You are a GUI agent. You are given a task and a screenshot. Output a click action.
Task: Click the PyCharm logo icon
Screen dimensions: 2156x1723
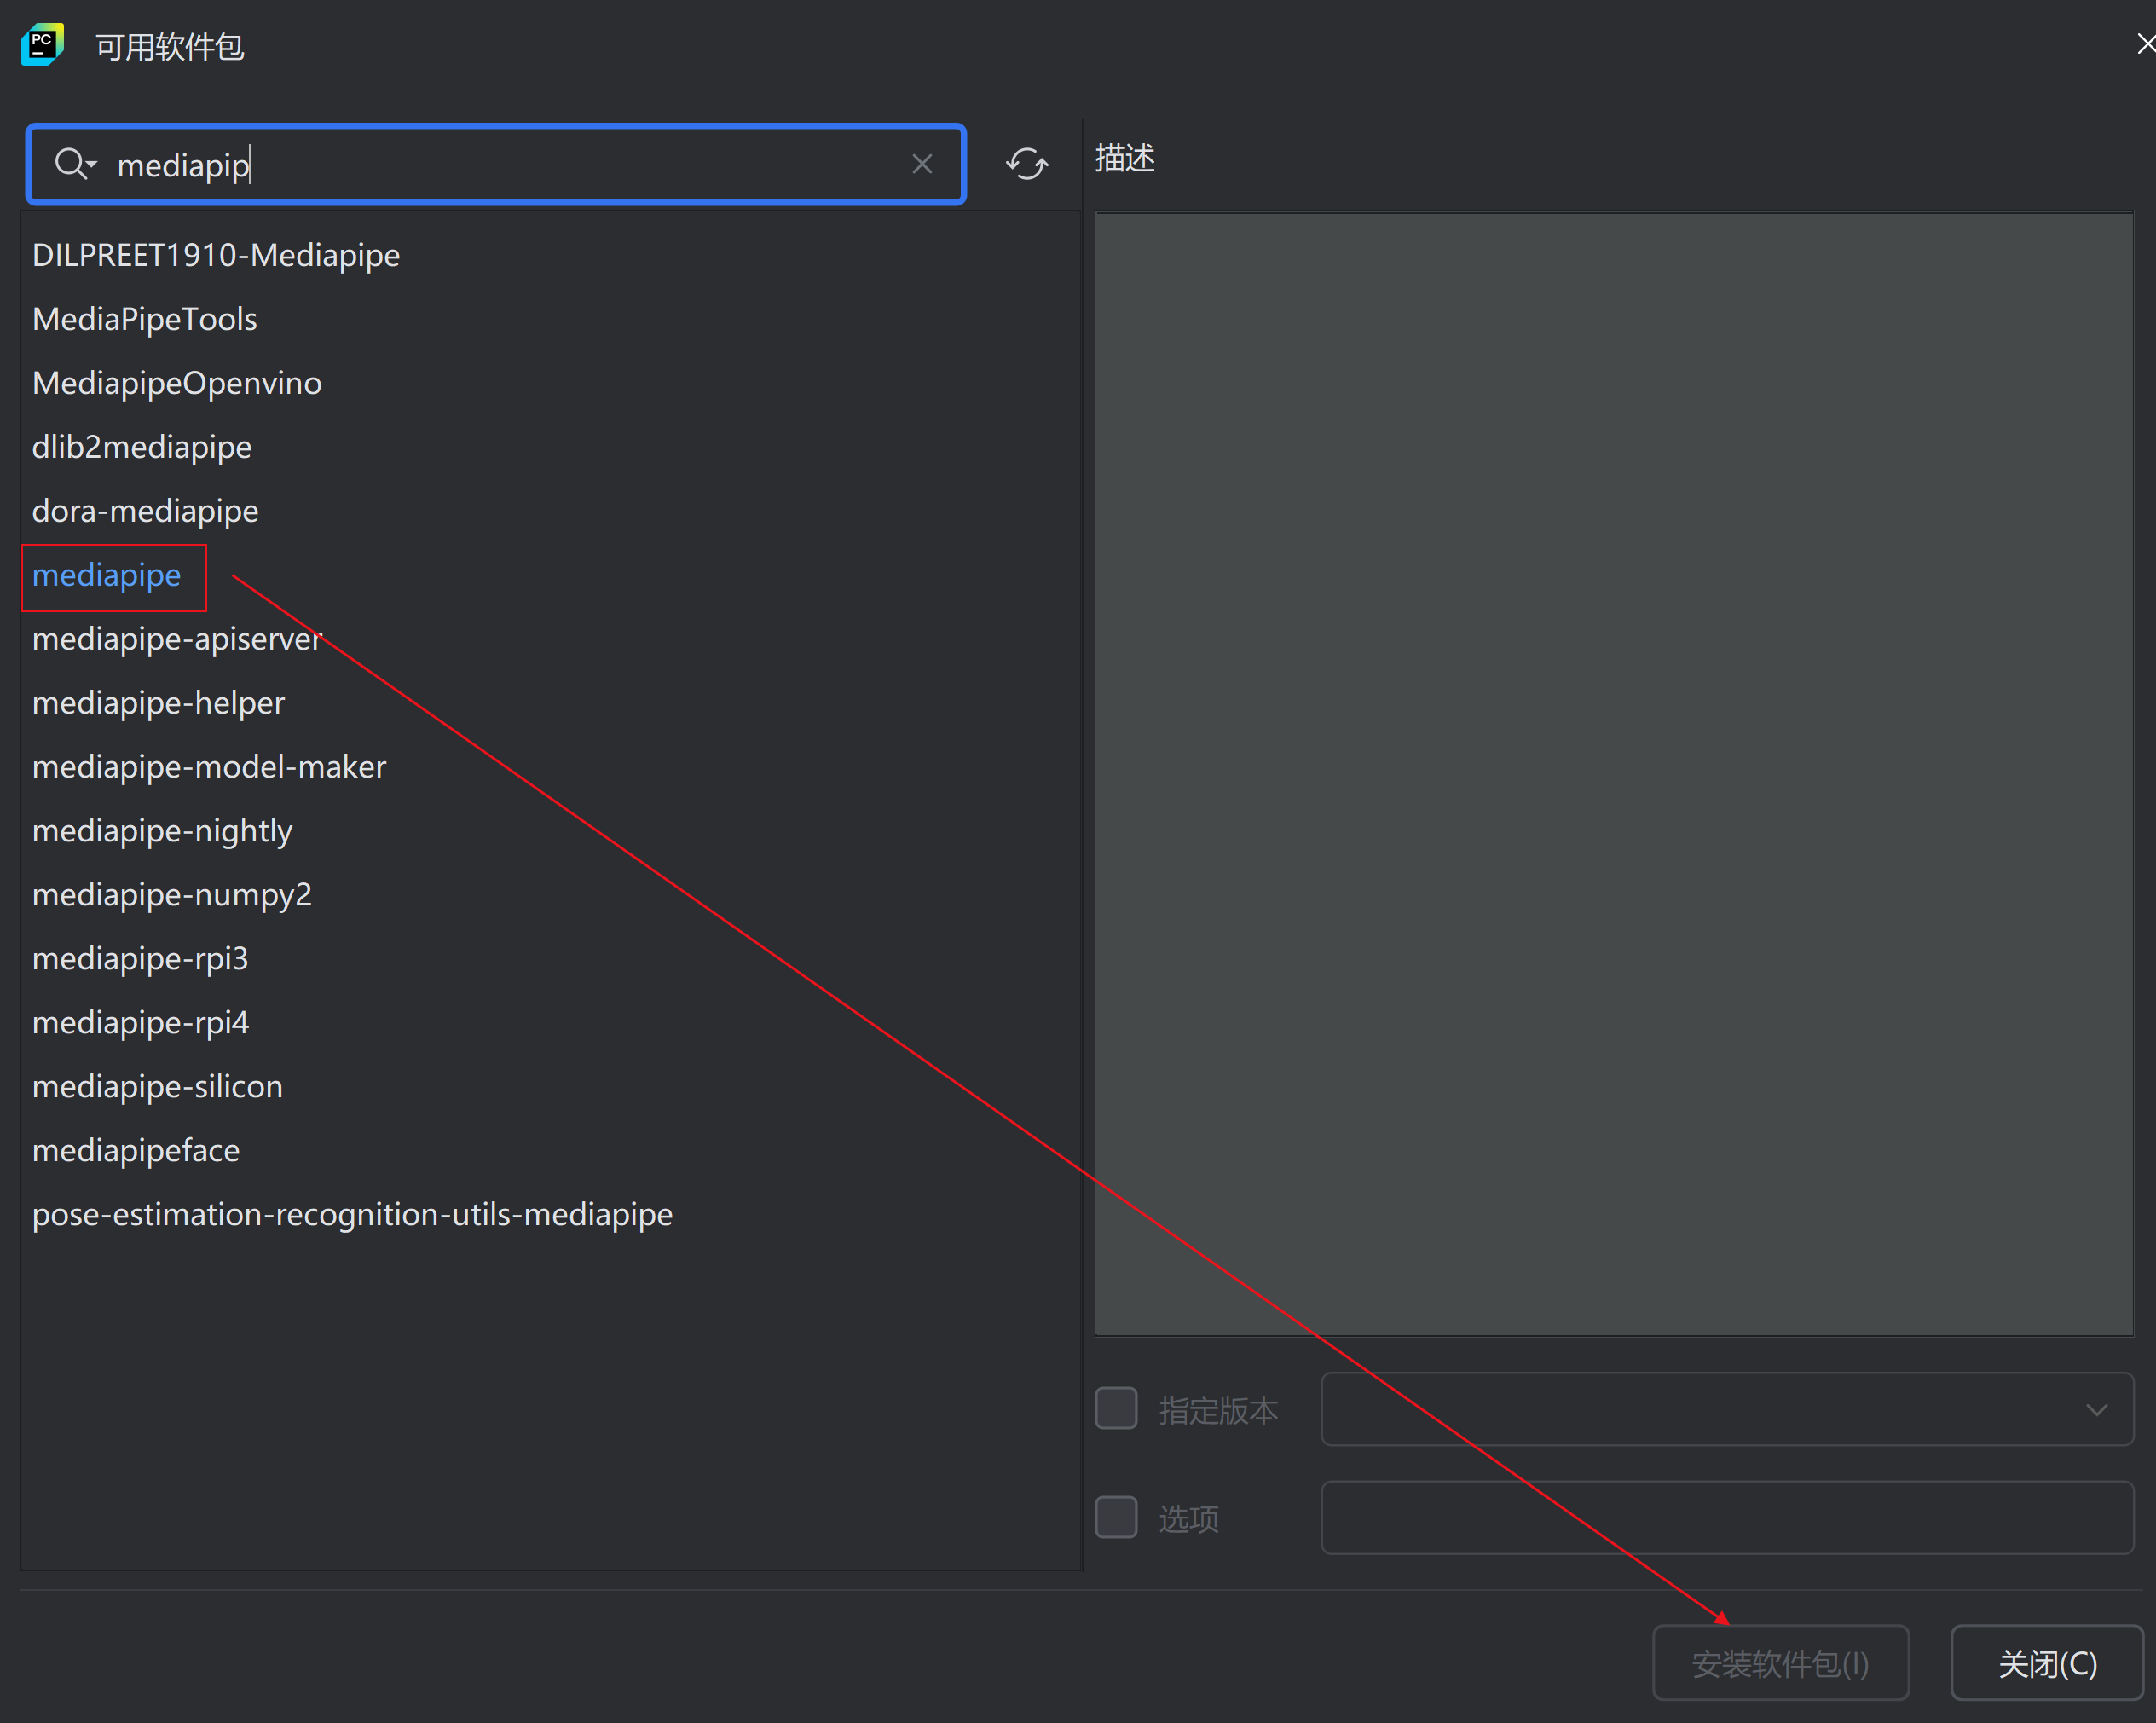coord(42,45)
